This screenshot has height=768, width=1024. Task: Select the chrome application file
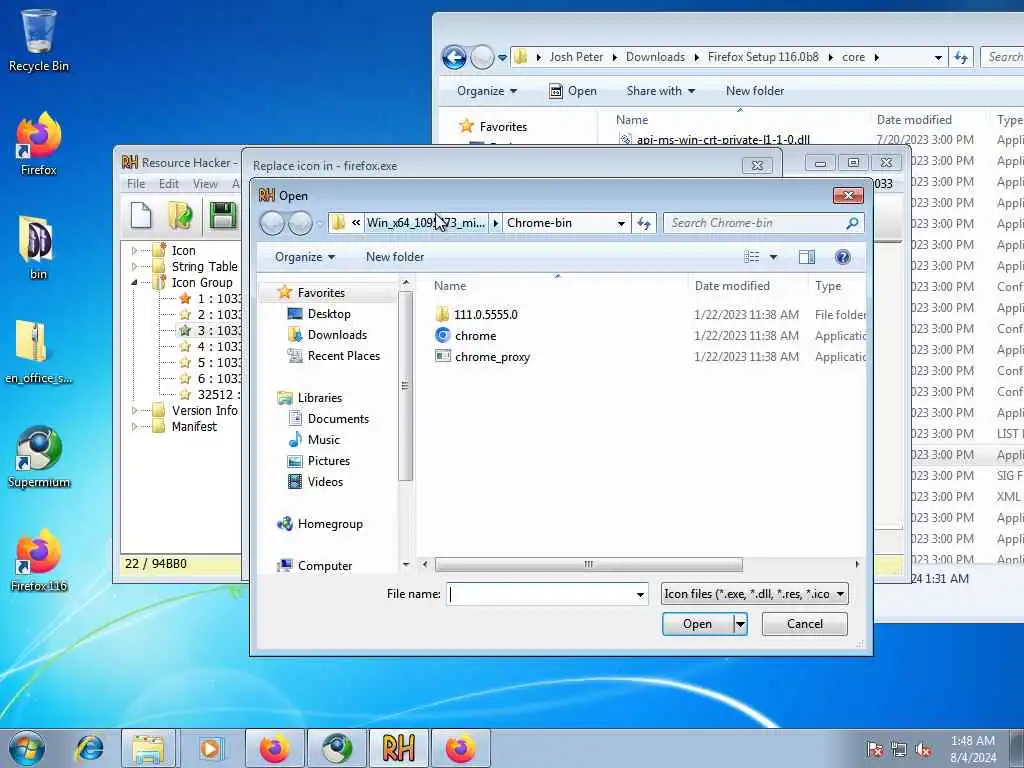(x=475, y=336)
